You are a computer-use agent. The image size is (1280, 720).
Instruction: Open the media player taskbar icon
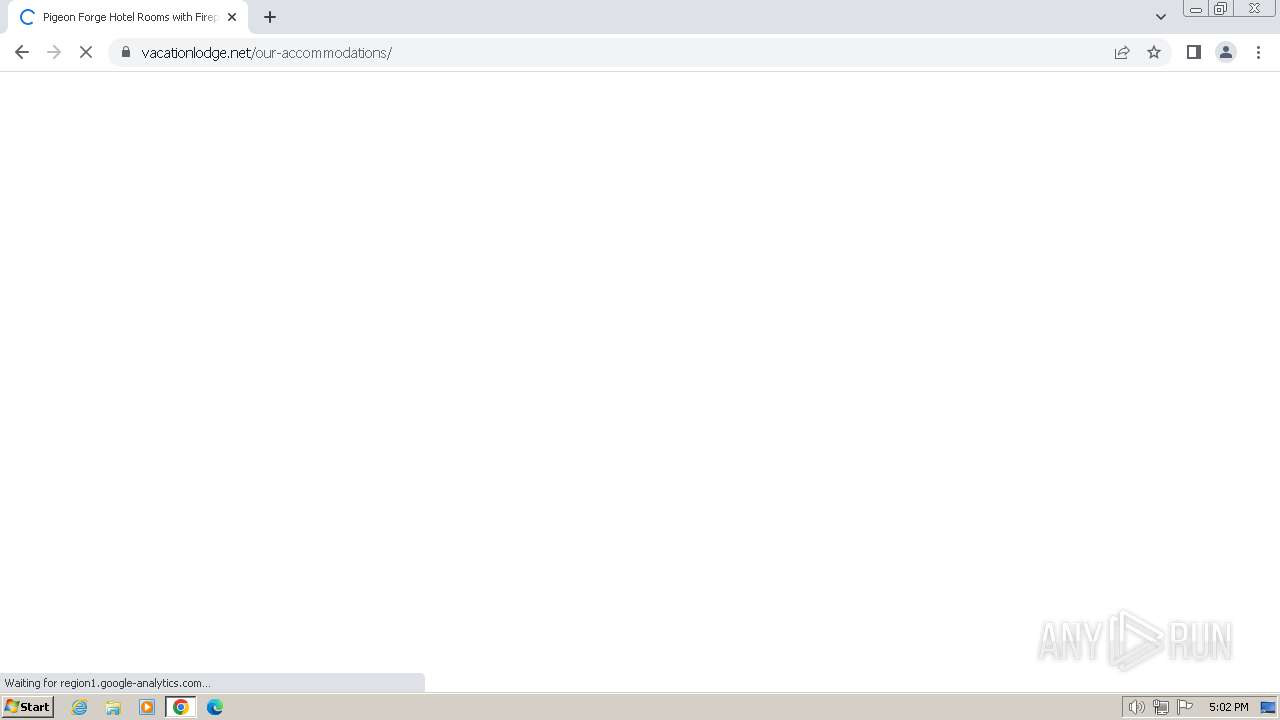pos(147,707)
